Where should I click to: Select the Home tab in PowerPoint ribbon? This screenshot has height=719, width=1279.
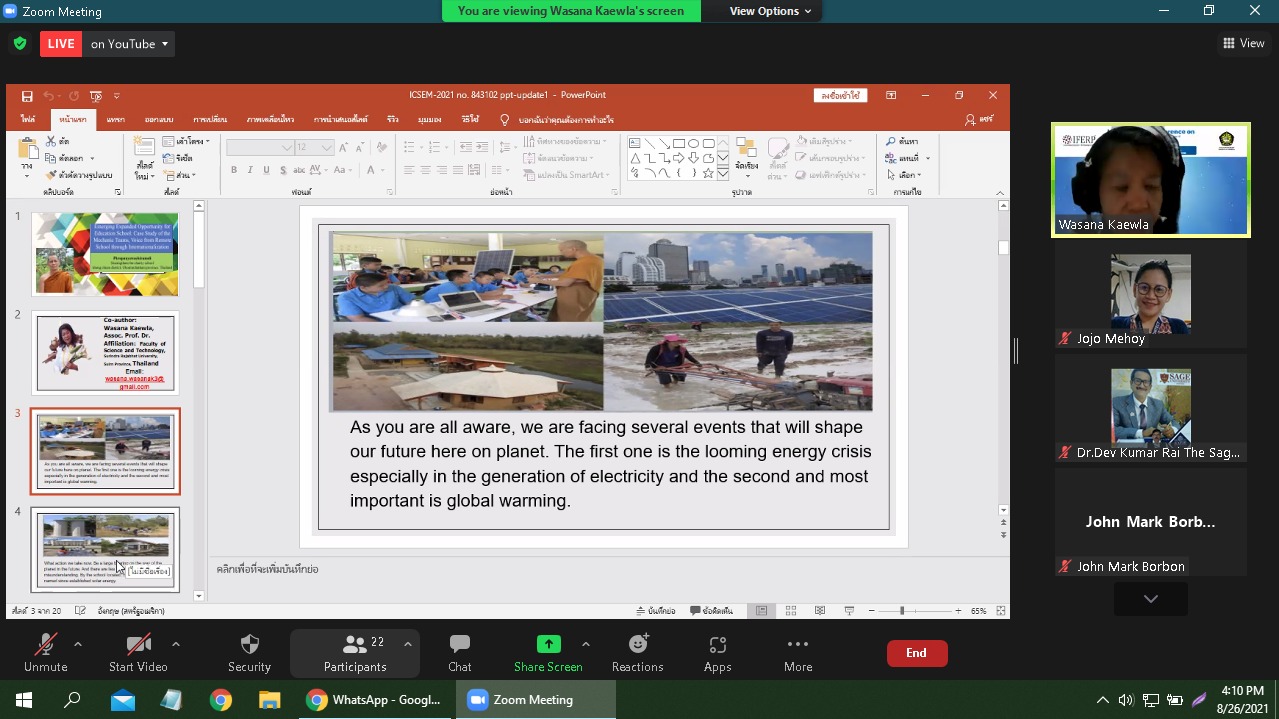[73, 120]
